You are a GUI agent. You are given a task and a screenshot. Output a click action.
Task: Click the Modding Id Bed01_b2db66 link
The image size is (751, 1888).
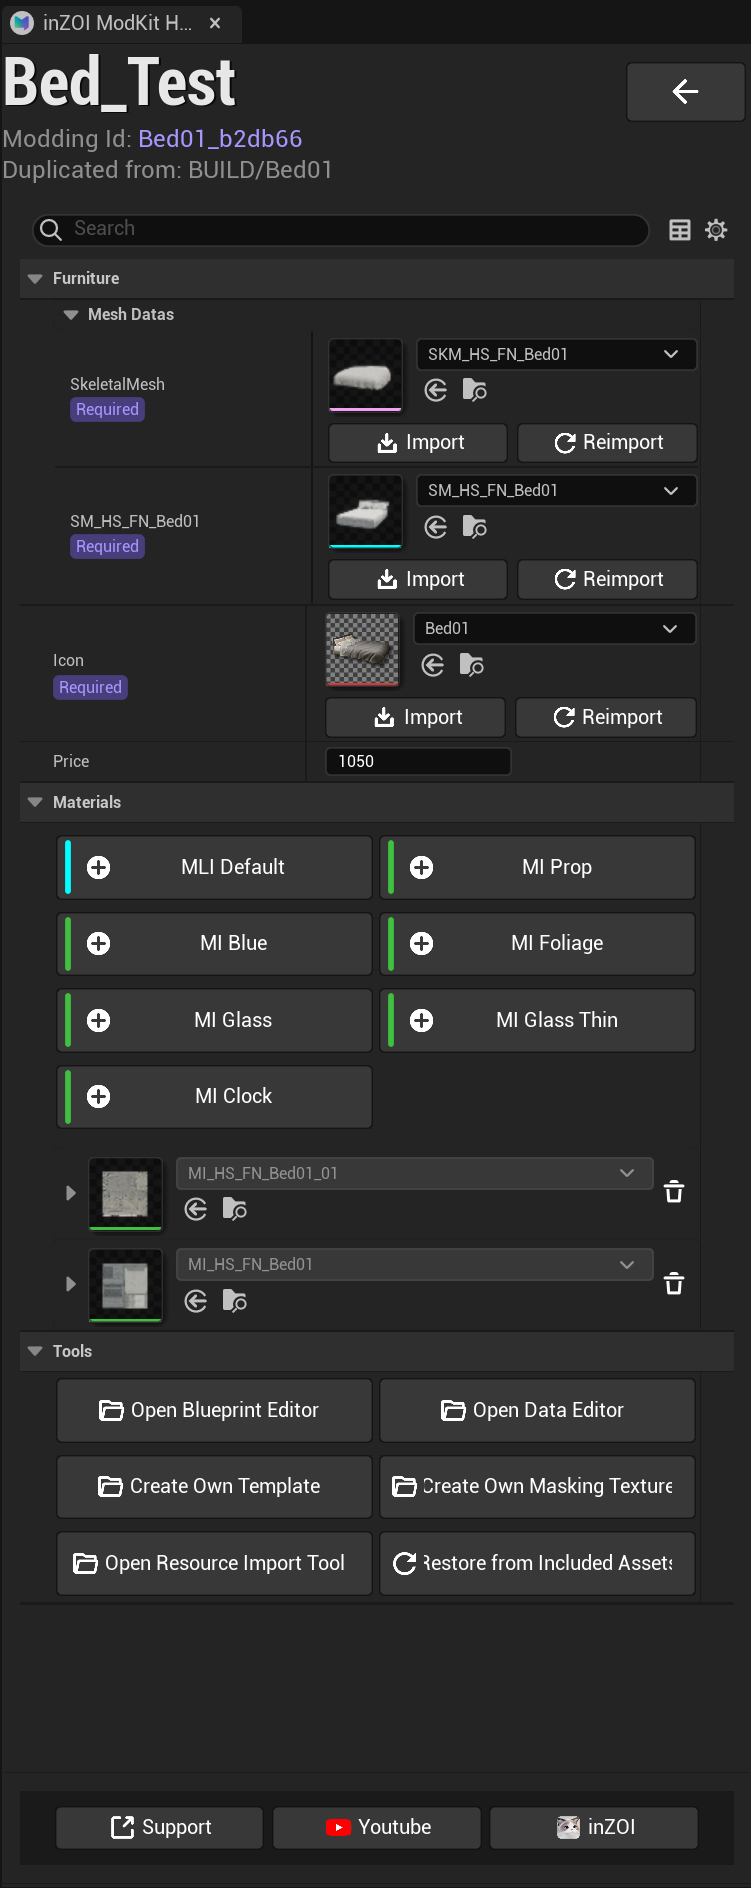[x=220, y=139]
